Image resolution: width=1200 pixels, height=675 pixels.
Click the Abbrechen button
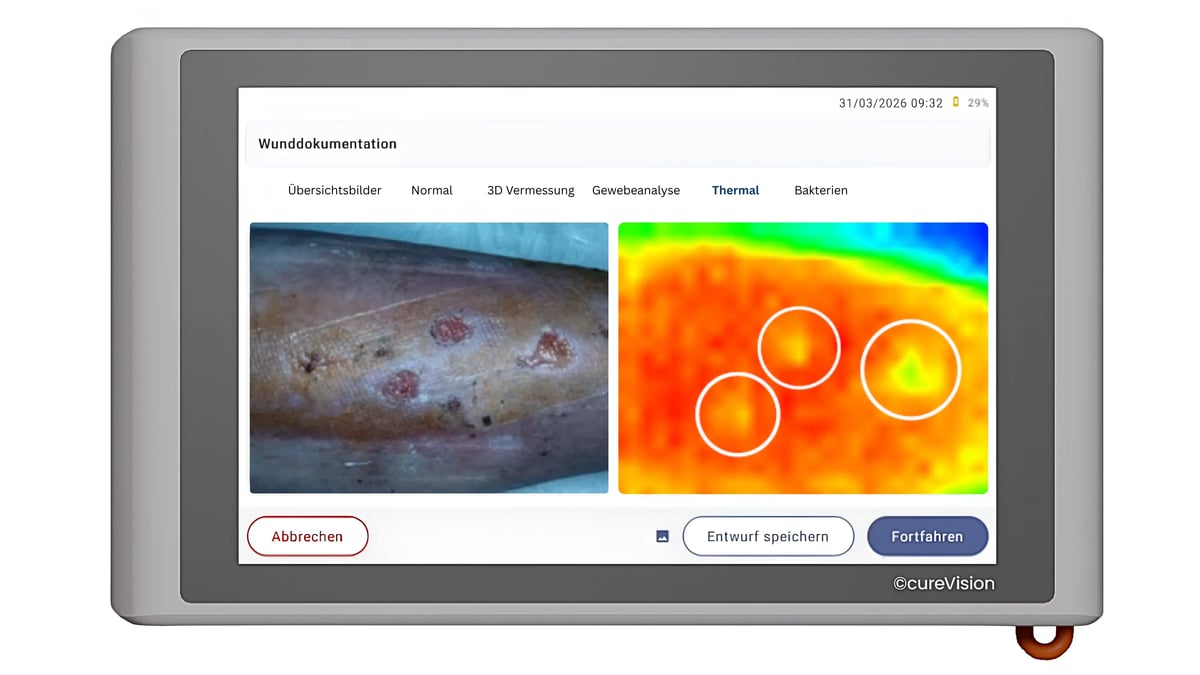coord(308,536)
